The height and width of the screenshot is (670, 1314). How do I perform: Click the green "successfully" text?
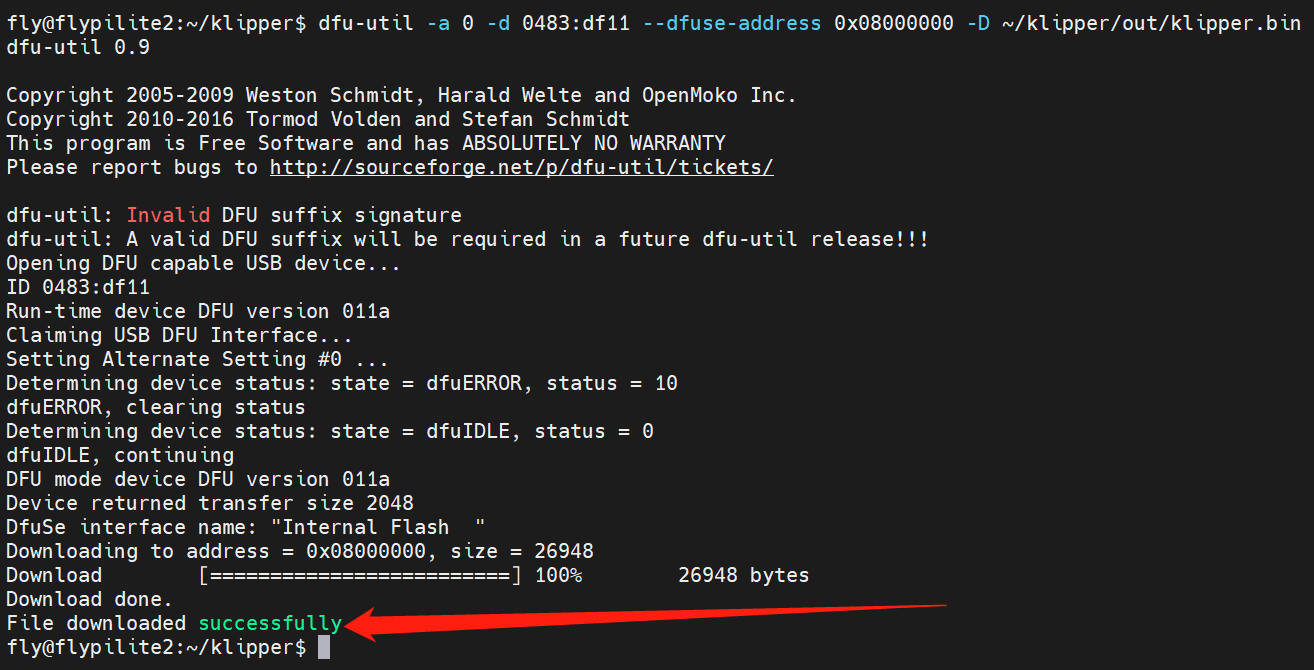pos(270,623)
